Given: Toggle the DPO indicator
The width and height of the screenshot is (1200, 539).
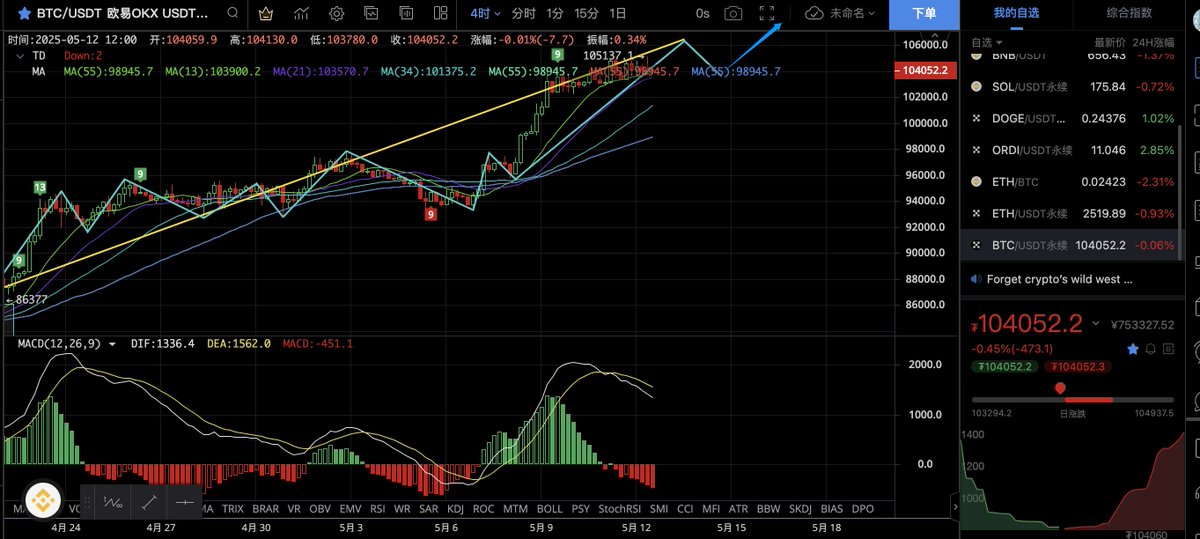Looking at the screenshot, I should click(x=862, y=509).
